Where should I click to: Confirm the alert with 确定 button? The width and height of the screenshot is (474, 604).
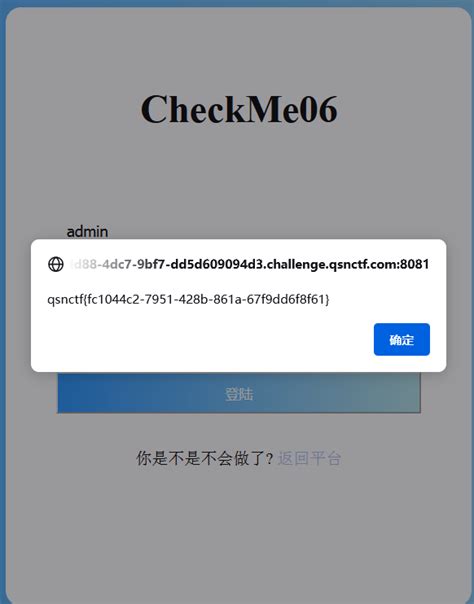click(402, 339)
